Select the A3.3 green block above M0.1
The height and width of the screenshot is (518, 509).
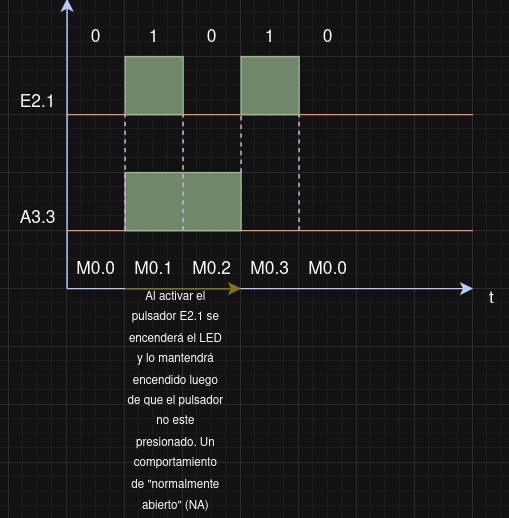pos(154,201)
